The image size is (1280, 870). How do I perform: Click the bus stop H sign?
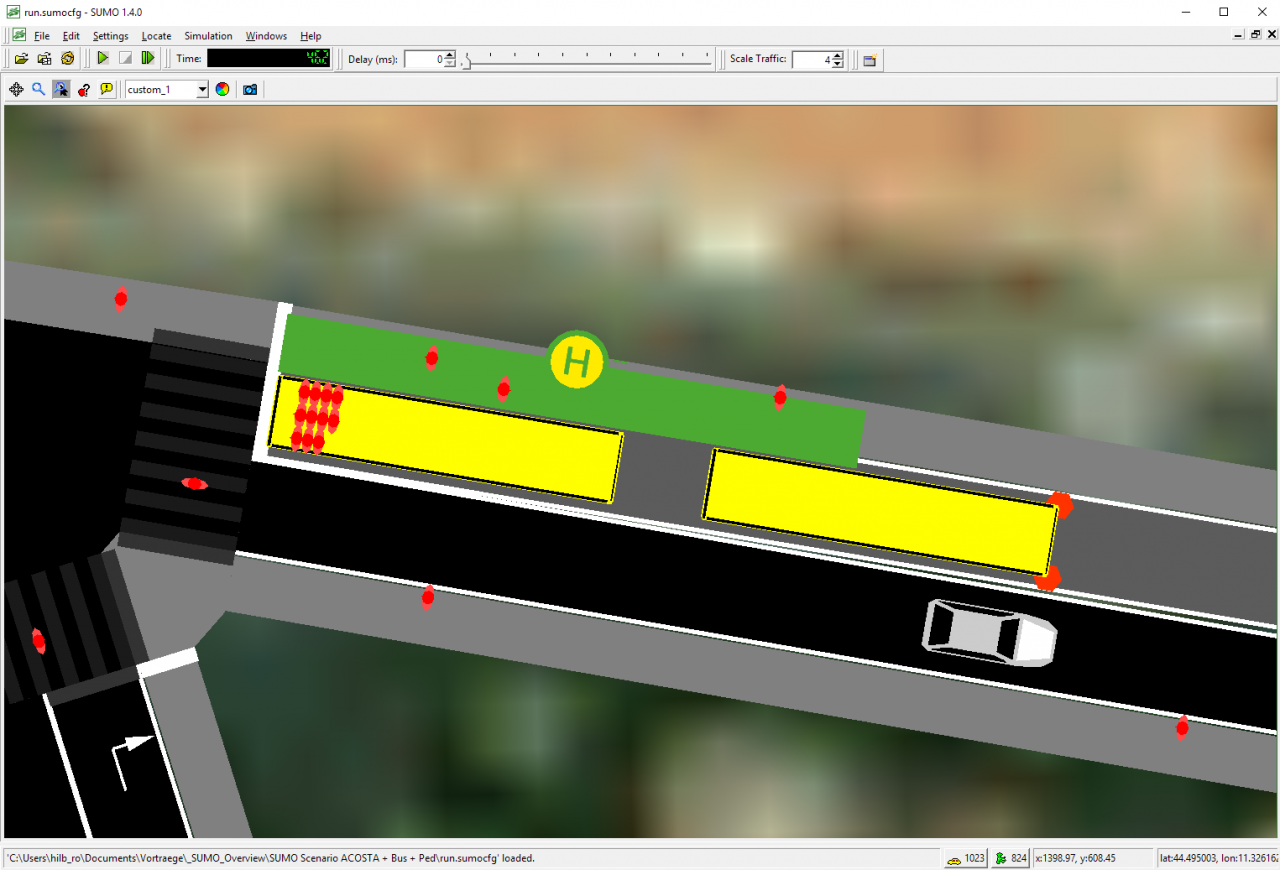click(577, 360)
